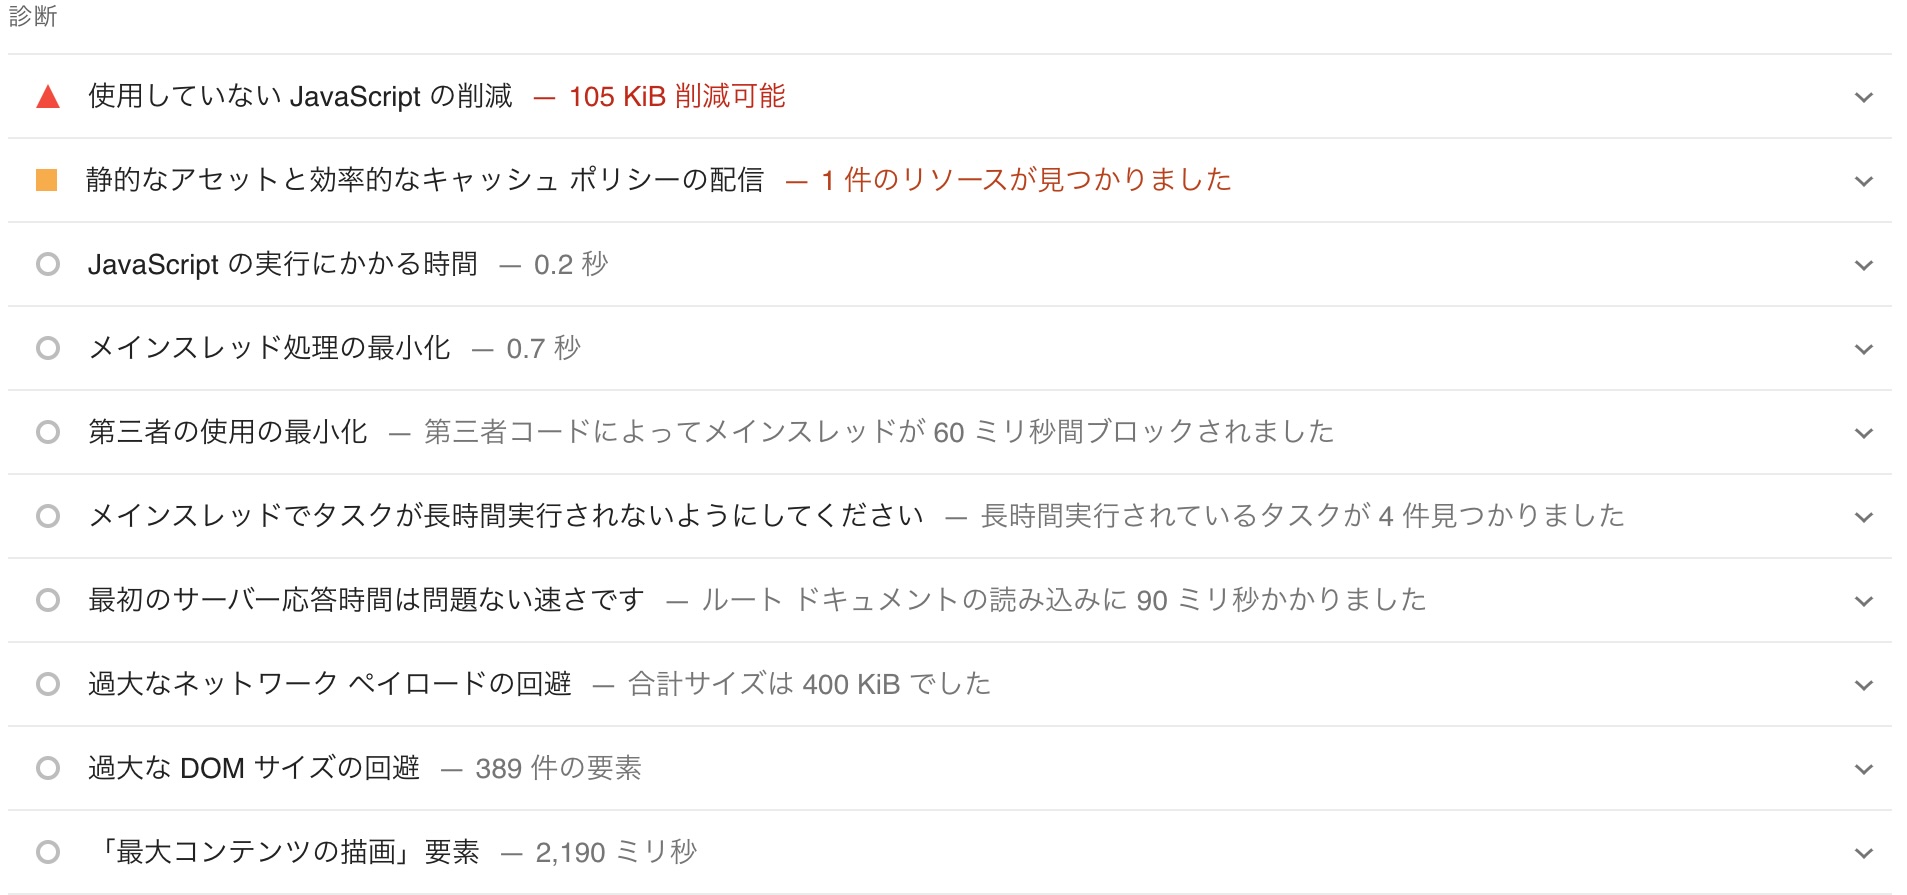Click gray circle icon beside メインスレッド処理の最小化

(48, 348)
